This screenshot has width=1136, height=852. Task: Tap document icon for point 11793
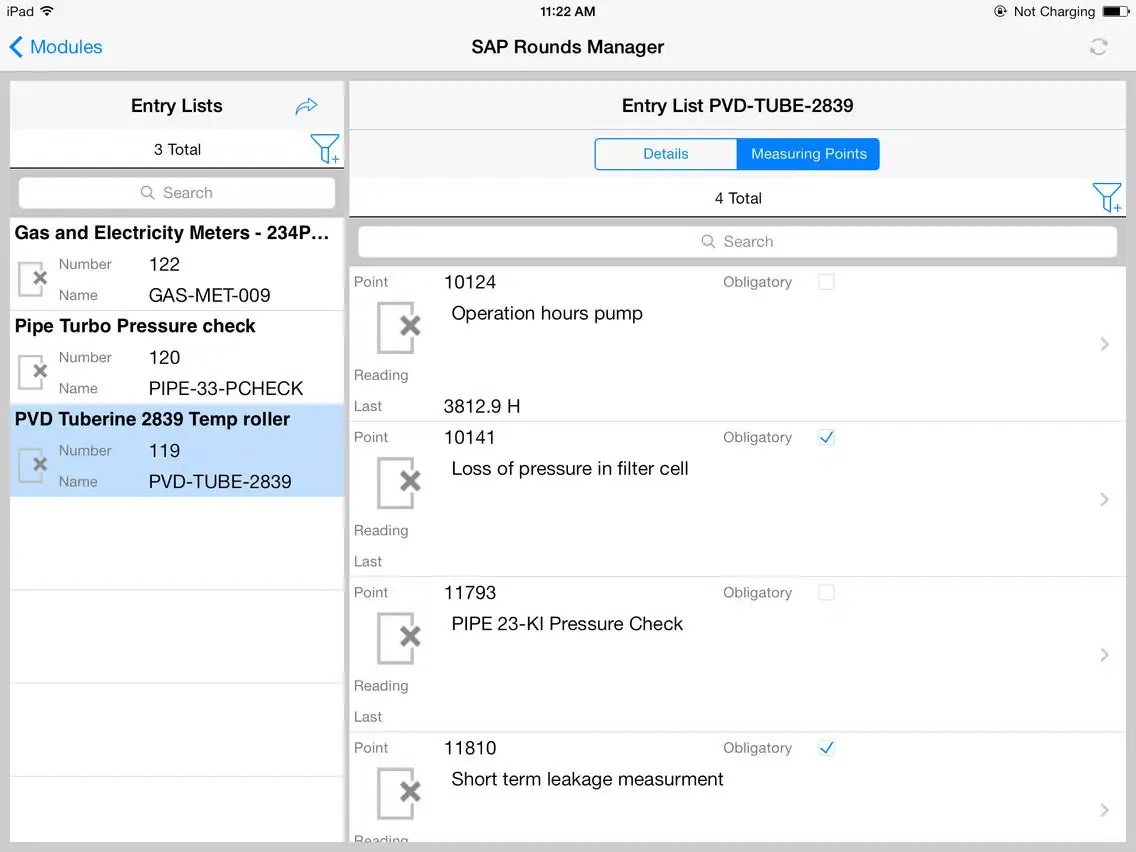(398, 638)
